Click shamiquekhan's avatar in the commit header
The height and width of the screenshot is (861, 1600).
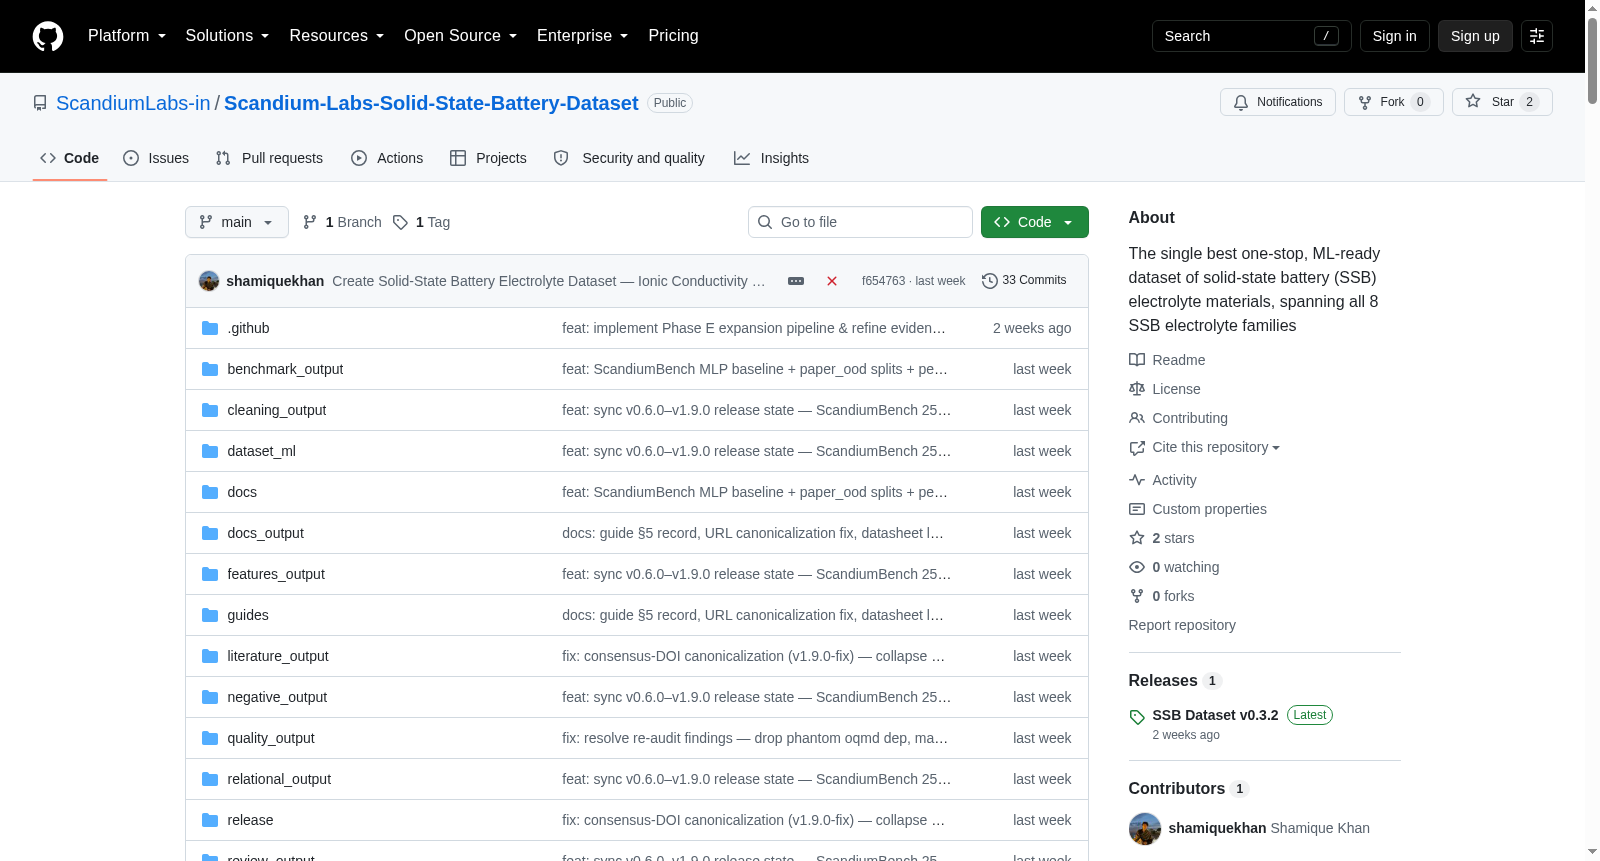pos(209,281)
